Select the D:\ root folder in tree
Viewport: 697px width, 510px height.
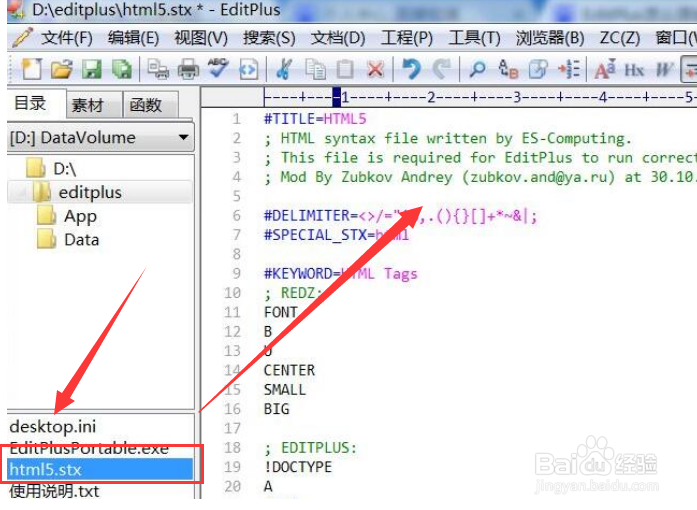64,169
